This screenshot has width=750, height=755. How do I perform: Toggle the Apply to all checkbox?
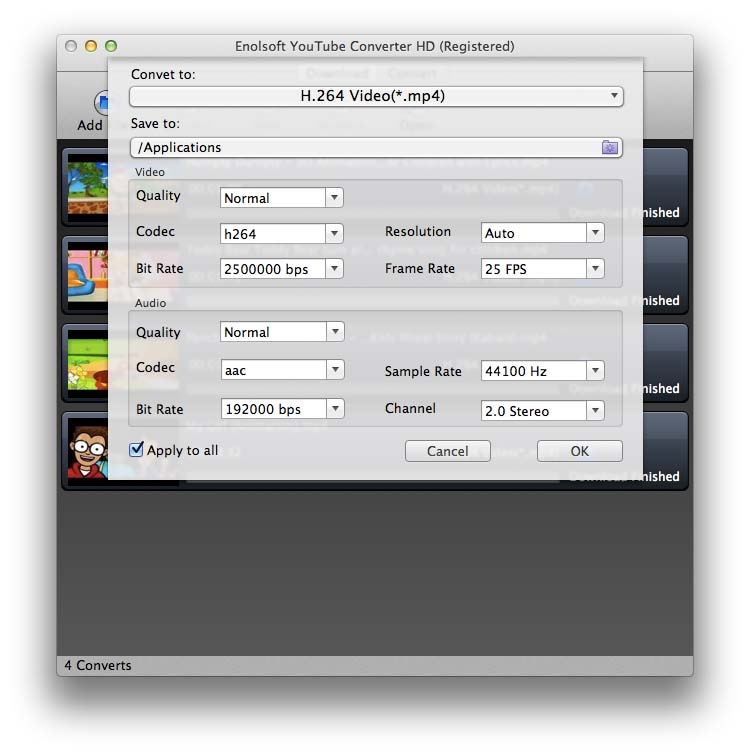tap(136, 450)
